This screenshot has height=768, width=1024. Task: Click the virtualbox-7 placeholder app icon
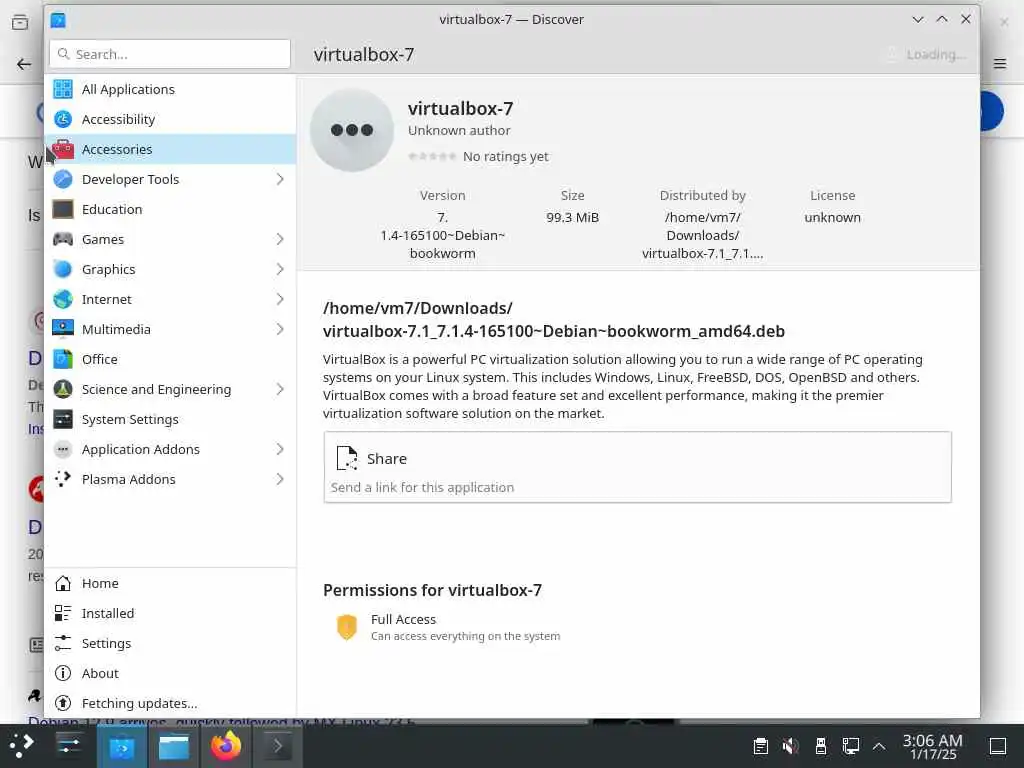point(352,130)
